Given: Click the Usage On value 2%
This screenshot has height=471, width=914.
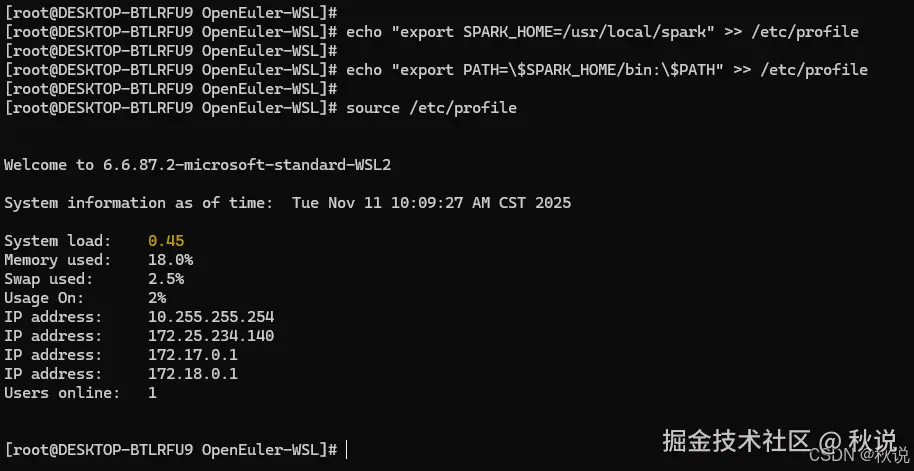Looking at the screenshot, I should click(x=157, y=298).
